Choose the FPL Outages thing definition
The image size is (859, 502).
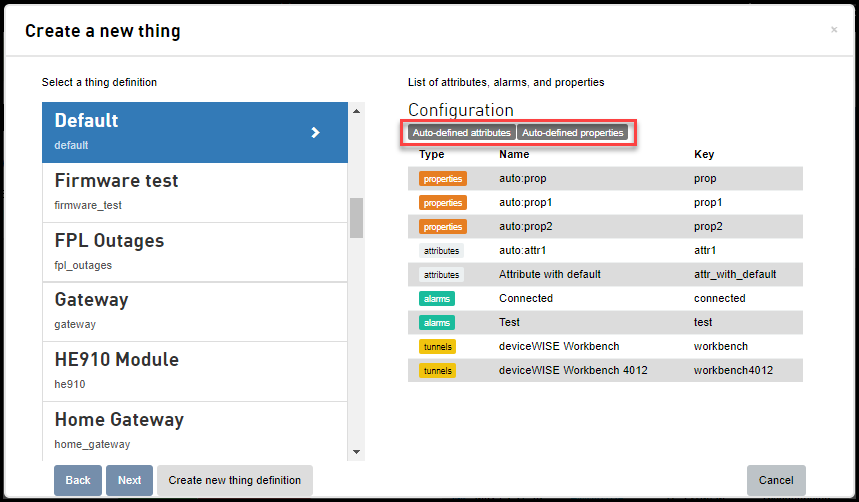pyautogui.click(x=194, y=253)
